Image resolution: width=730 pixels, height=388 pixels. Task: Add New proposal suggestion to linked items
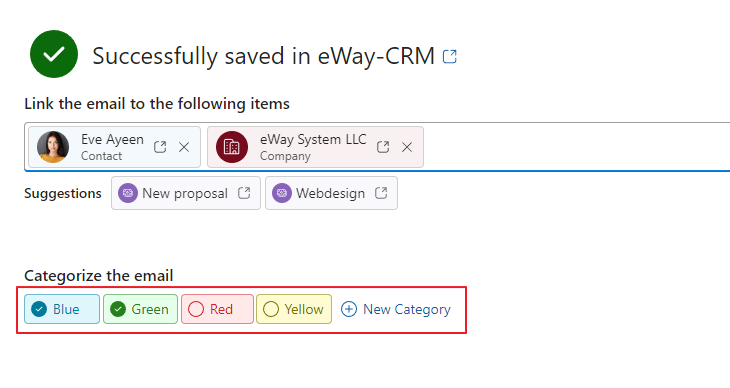tap(185, 193)
